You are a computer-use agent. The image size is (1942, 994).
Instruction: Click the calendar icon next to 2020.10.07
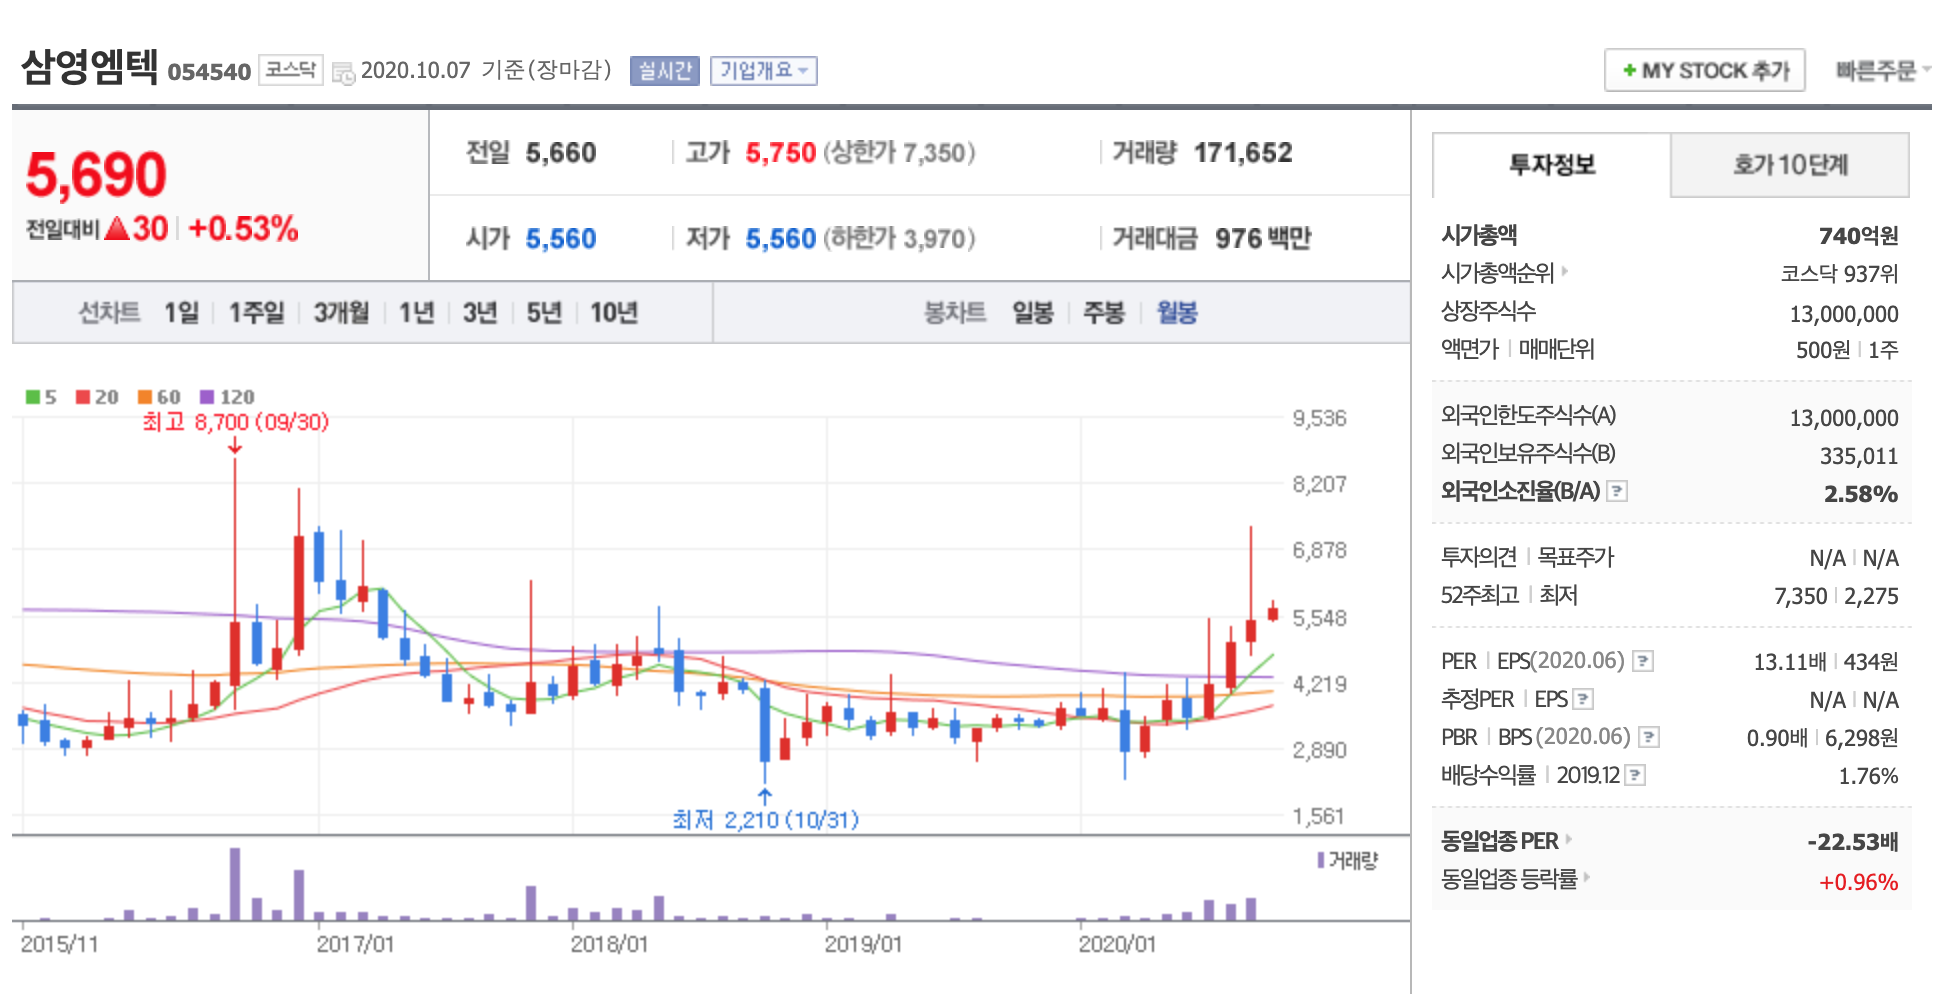pos(343,73)
